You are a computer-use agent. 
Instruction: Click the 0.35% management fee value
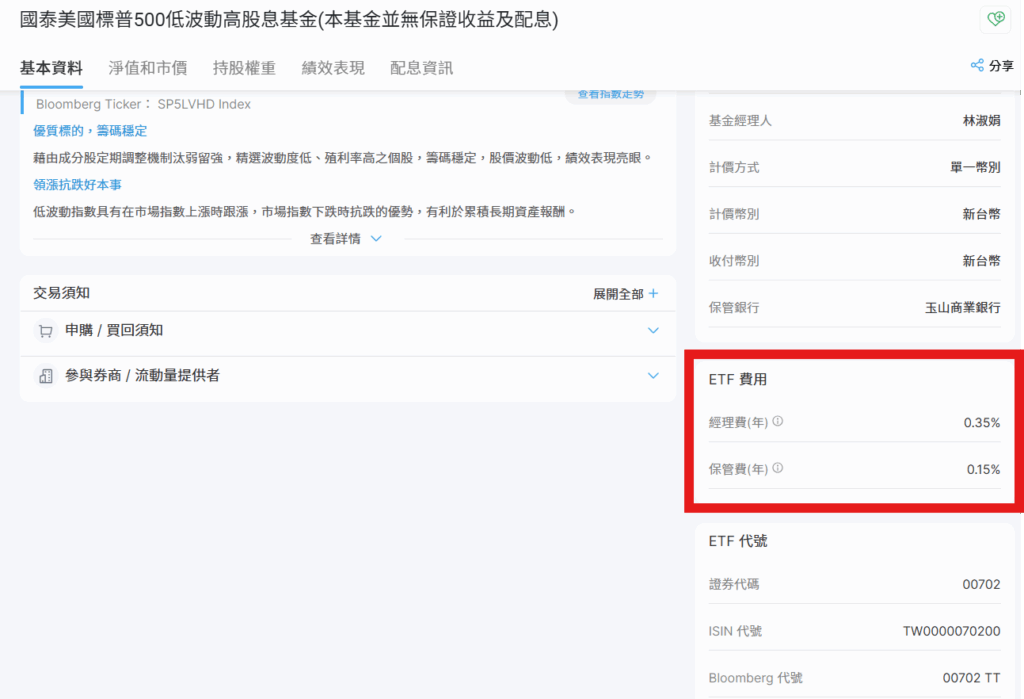click(982, 423)
